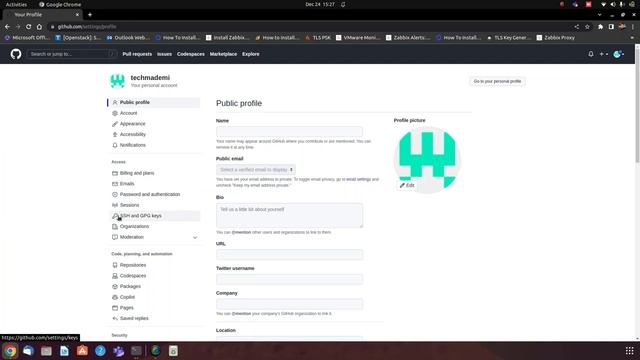Show applications grid
Image resolution: width=640 pixels, height=360 pixels.
[629, 351]
